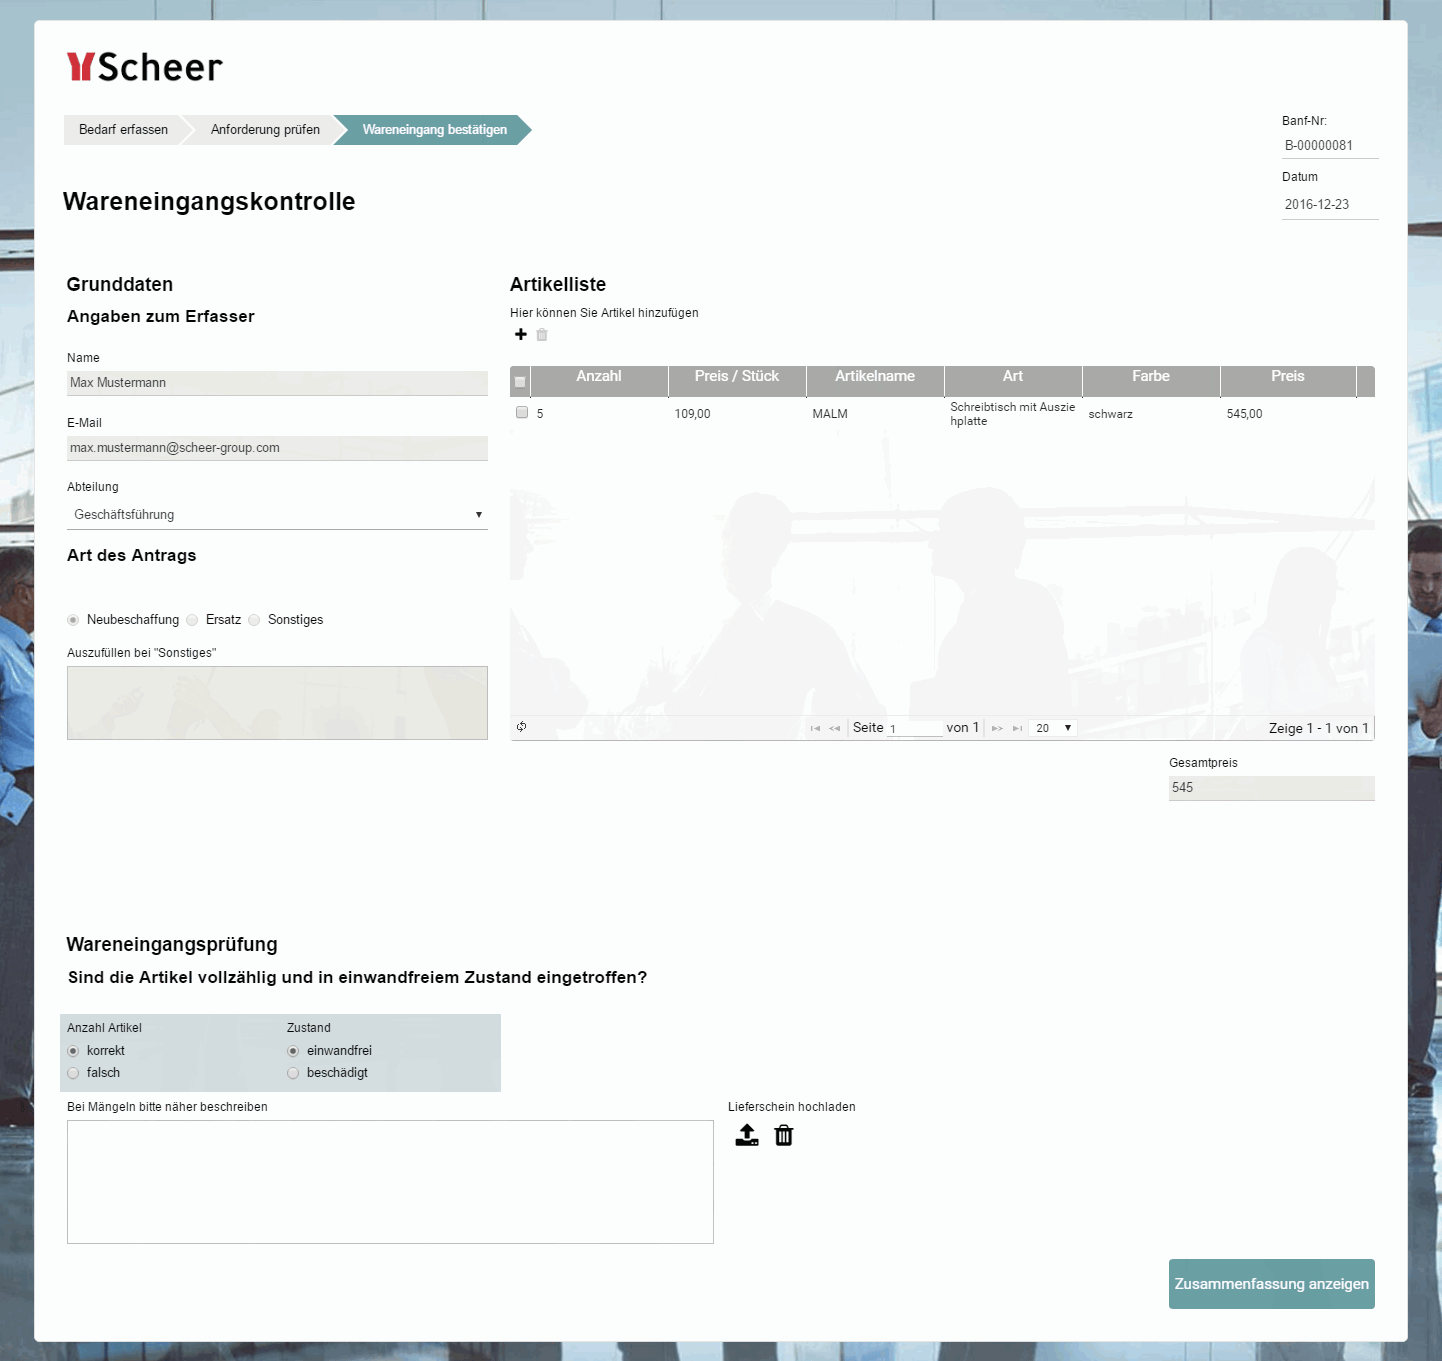Click the Datum field 2016-12-23

(x=1330, y=205)
